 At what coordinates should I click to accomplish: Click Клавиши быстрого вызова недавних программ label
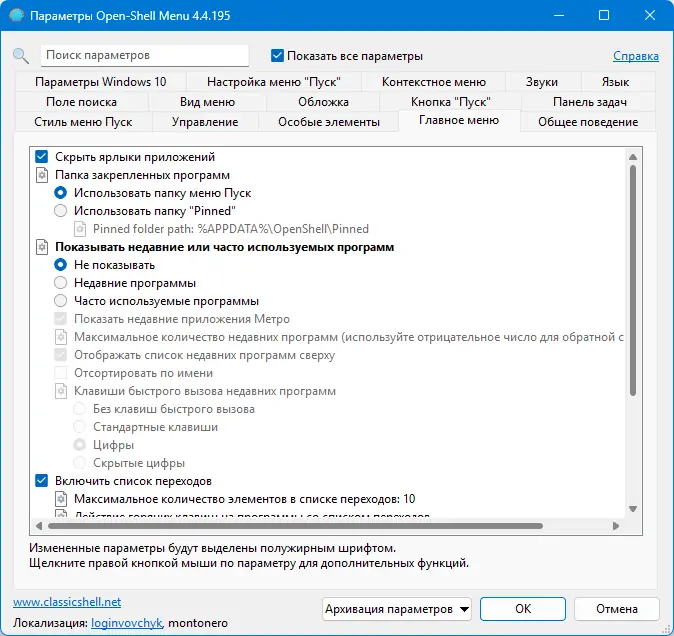point(205,391)
